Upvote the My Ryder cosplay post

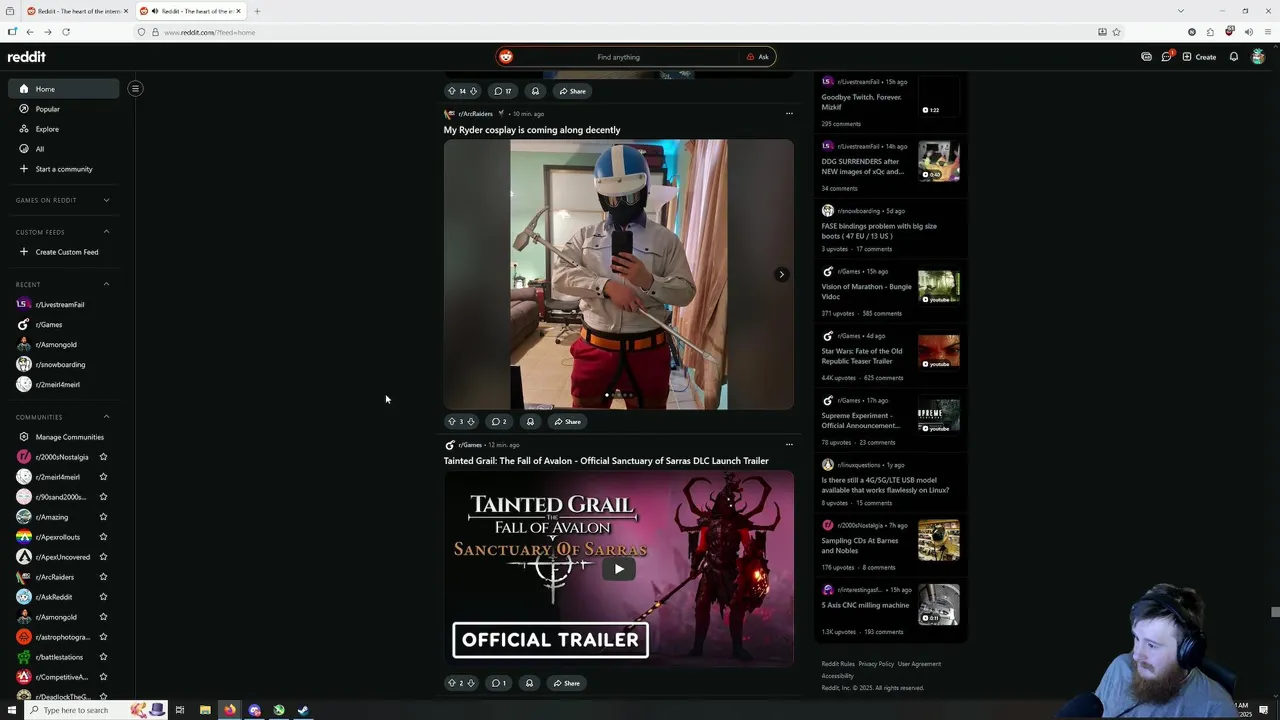(451, 421)
